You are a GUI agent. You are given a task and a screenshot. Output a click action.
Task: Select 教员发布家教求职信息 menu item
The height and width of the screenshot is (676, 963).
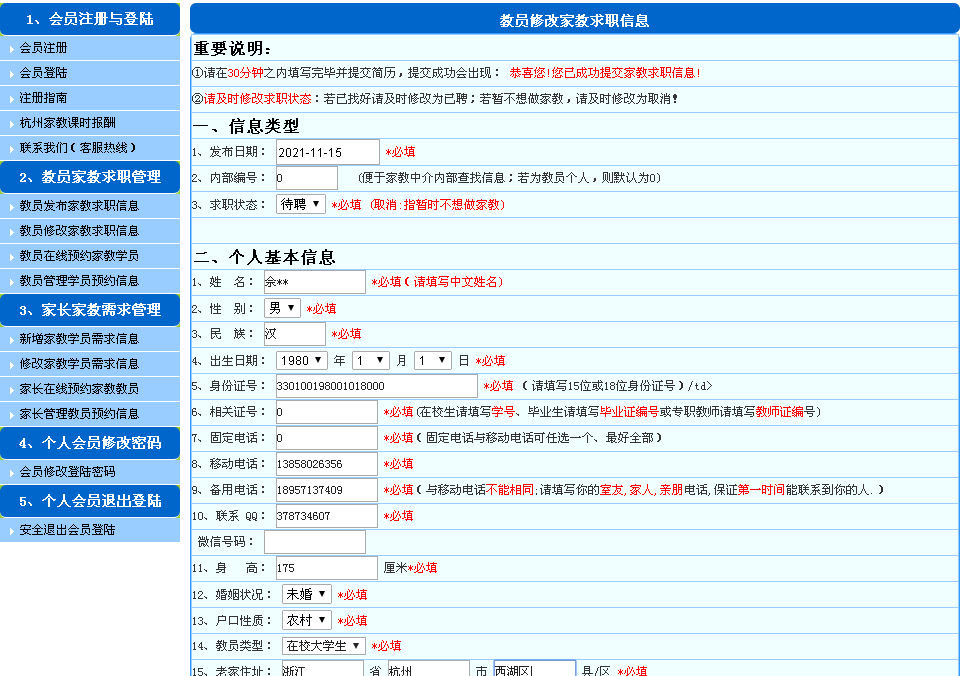coord(79,206)
